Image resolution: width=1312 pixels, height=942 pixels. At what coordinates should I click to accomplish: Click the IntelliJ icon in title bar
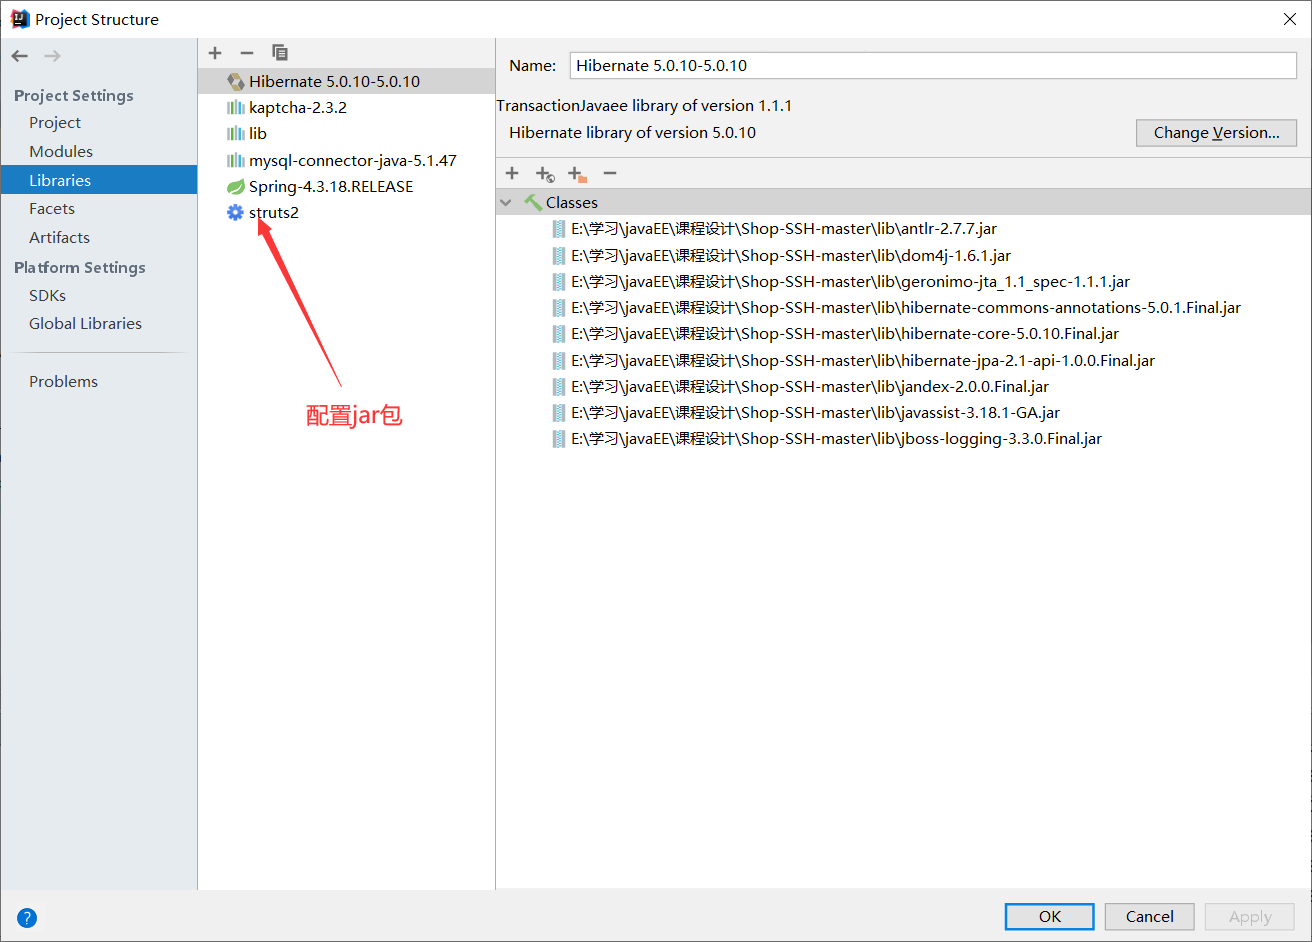[20, 18]
